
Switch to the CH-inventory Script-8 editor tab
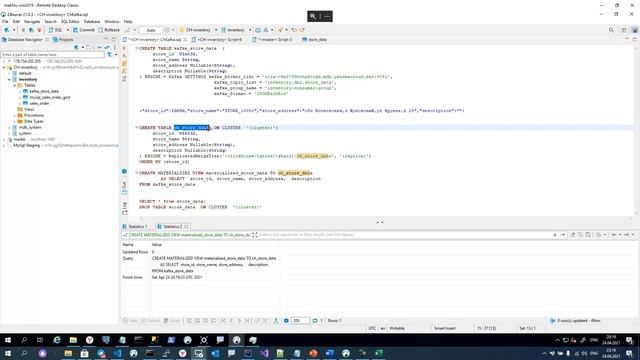(217, 40)
